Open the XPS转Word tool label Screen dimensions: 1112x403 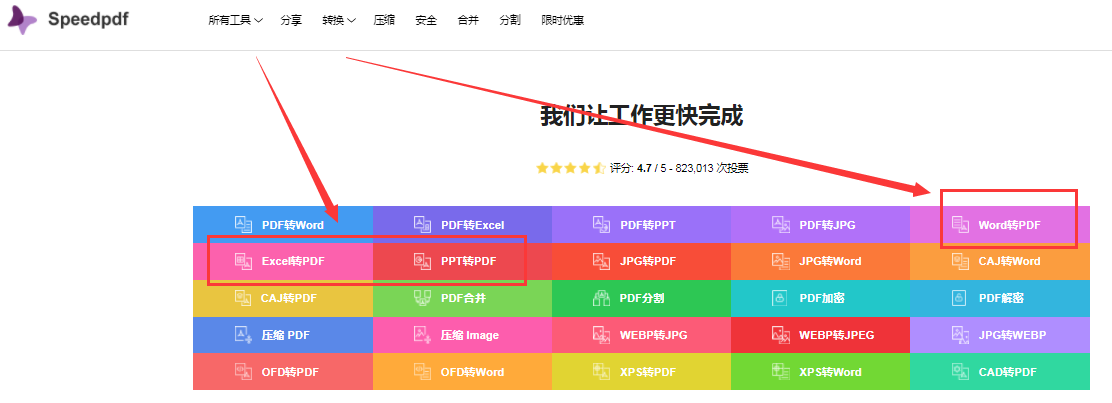(830, 372)
